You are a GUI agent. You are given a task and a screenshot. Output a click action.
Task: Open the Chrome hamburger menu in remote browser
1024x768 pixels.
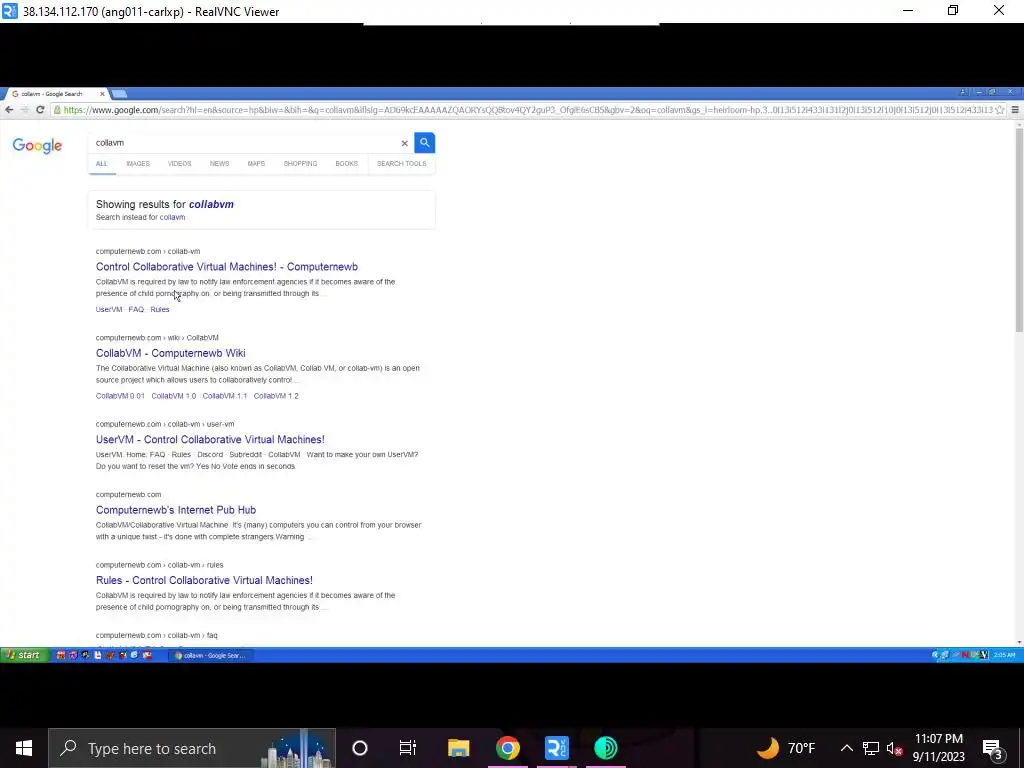tap(1015, 110)
